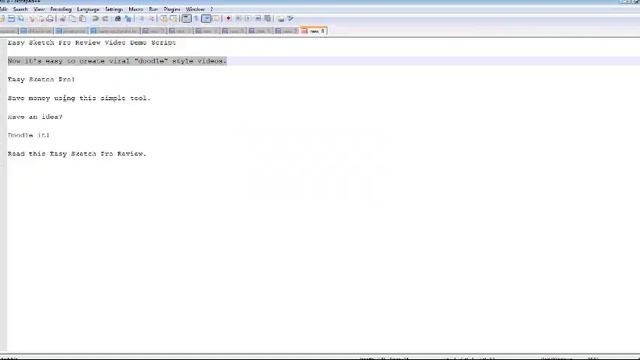Click the Print toolbar icon
This screenshot has height=360, width=640.
(50, 19)
